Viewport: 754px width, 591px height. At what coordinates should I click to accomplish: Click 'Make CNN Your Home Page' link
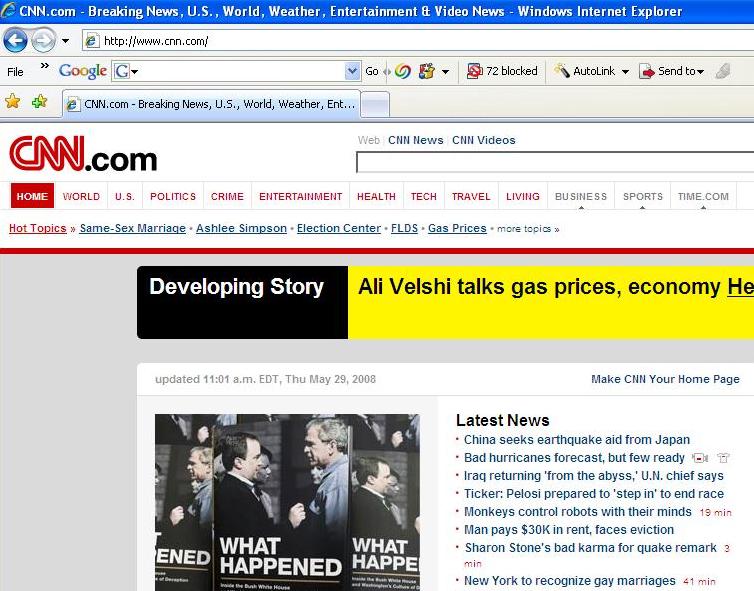click(x=665, y=379)
